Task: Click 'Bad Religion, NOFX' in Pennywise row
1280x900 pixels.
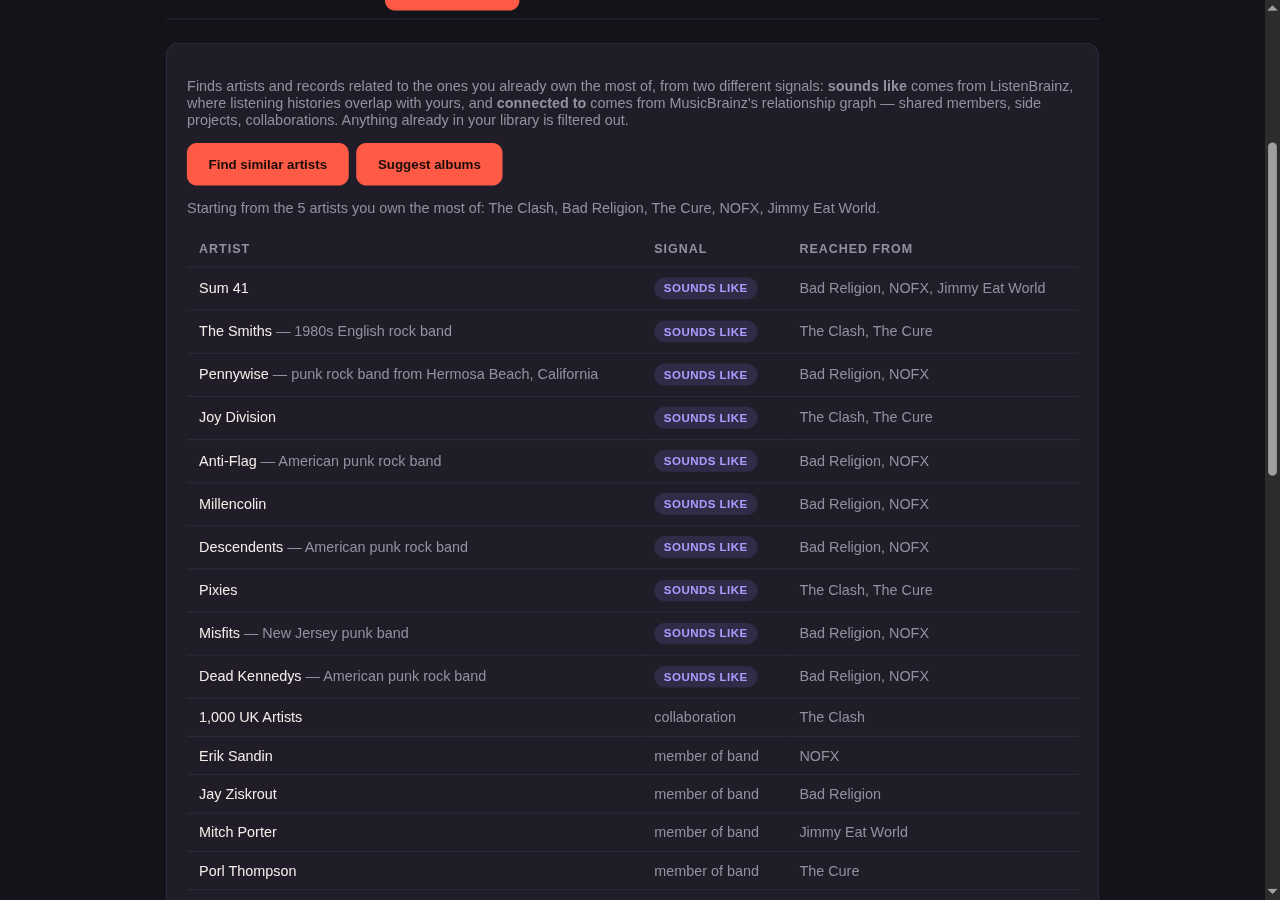Action: click(864, 374)
